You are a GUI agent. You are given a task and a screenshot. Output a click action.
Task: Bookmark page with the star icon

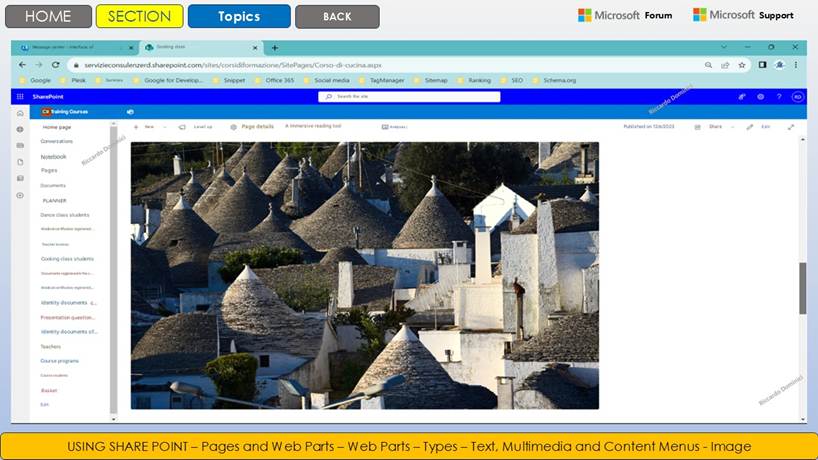tap(741, 64)
